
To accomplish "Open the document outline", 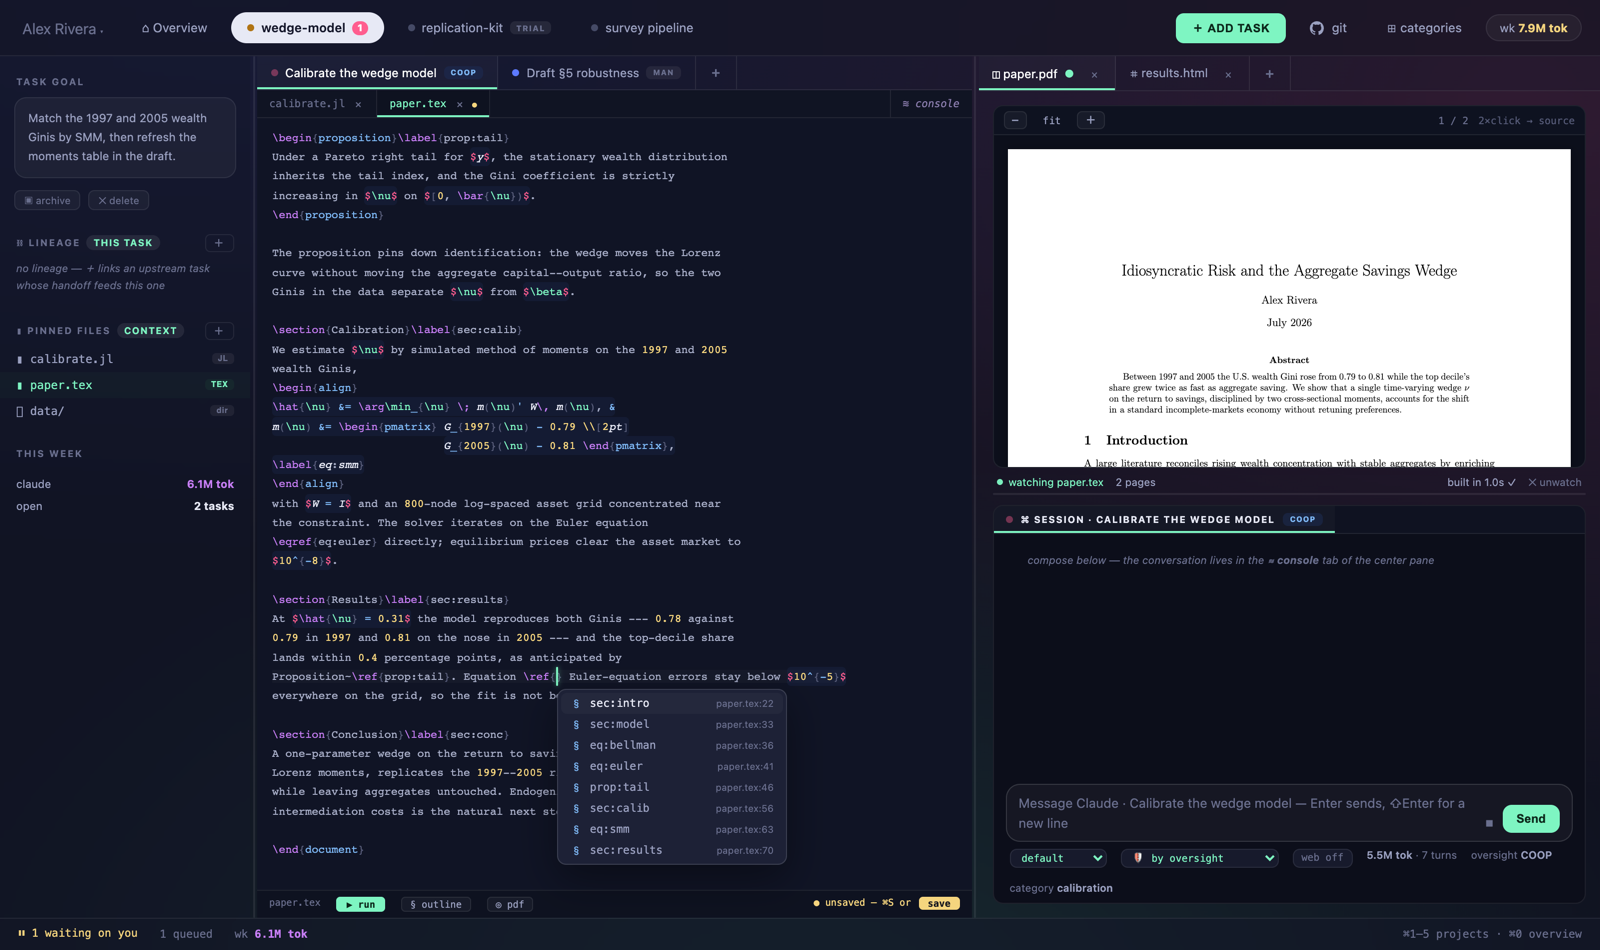I will (x=436, y=904).
